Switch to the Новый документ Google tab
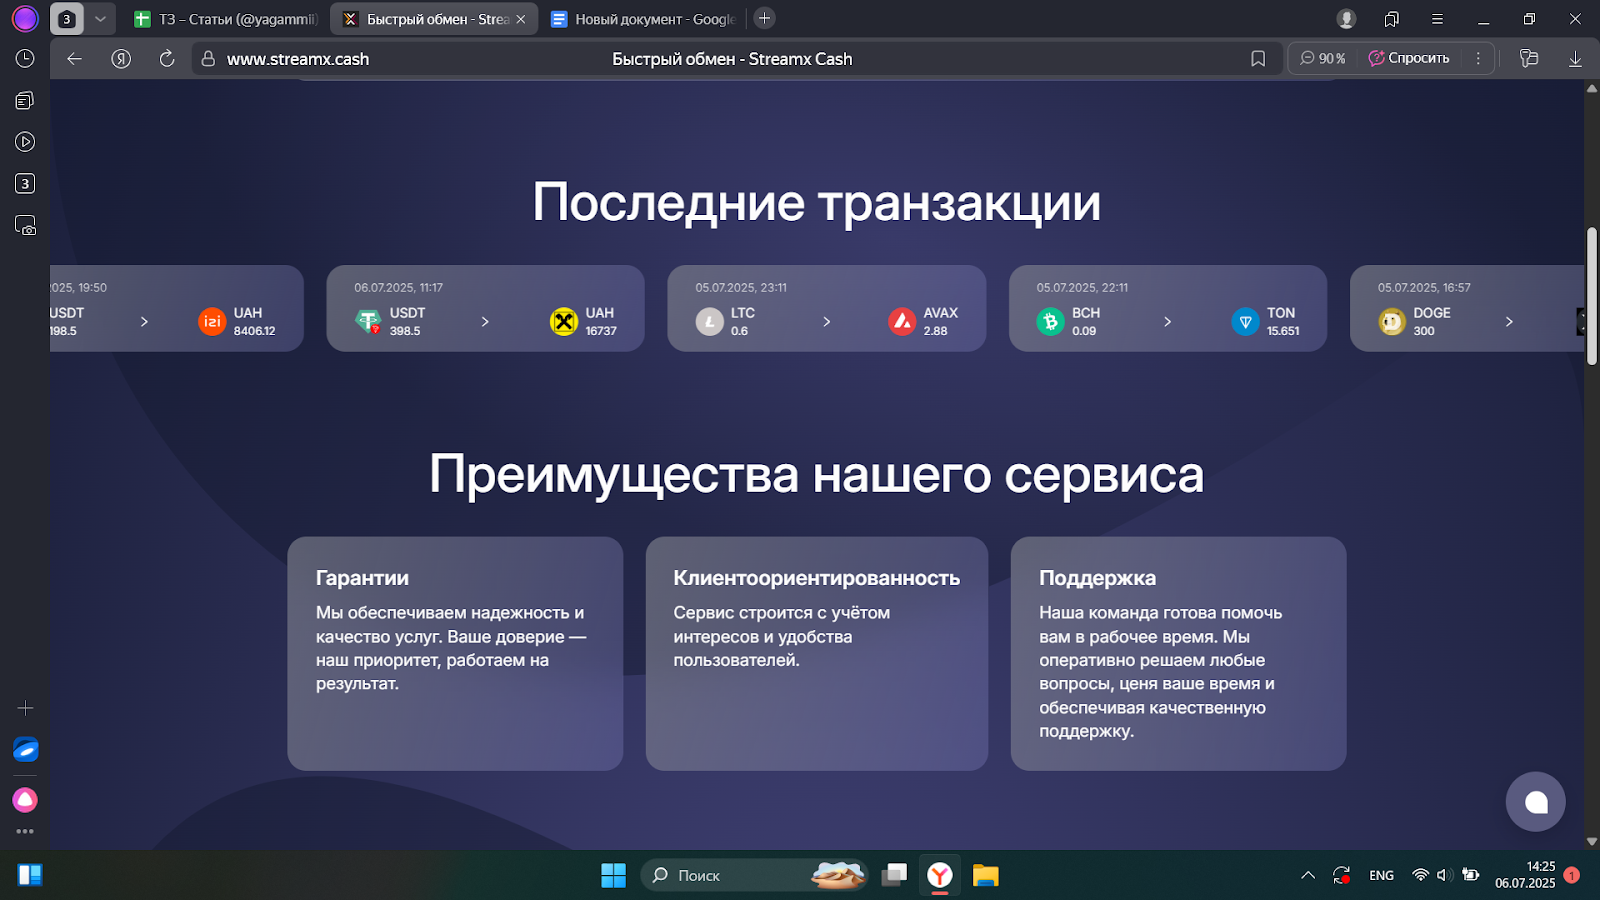 [x=642, y=19]
